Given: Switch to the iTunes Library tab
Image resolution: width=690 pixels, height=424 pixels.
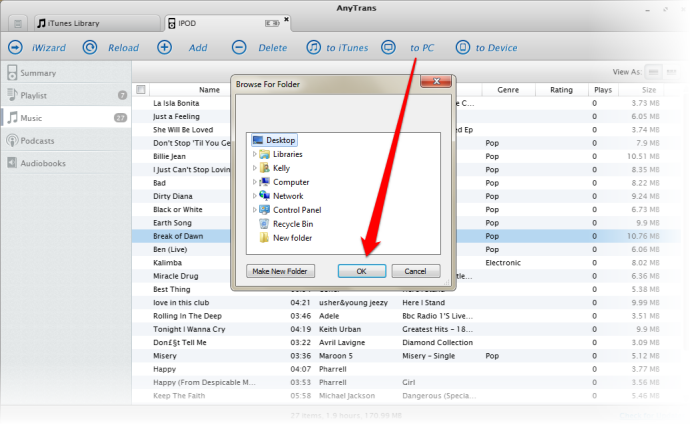Looking at the screenshot, I should coord(97,23).
